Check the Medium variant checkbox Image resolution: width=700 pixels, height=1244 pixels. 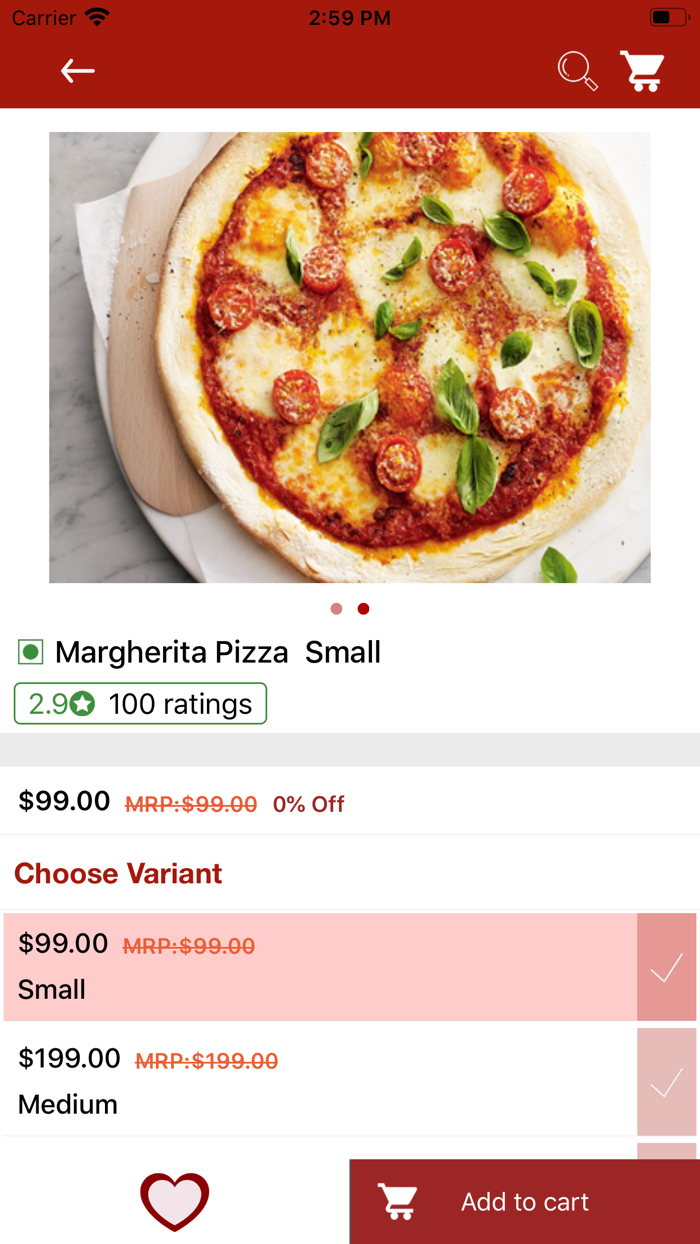pos(666,1082)
